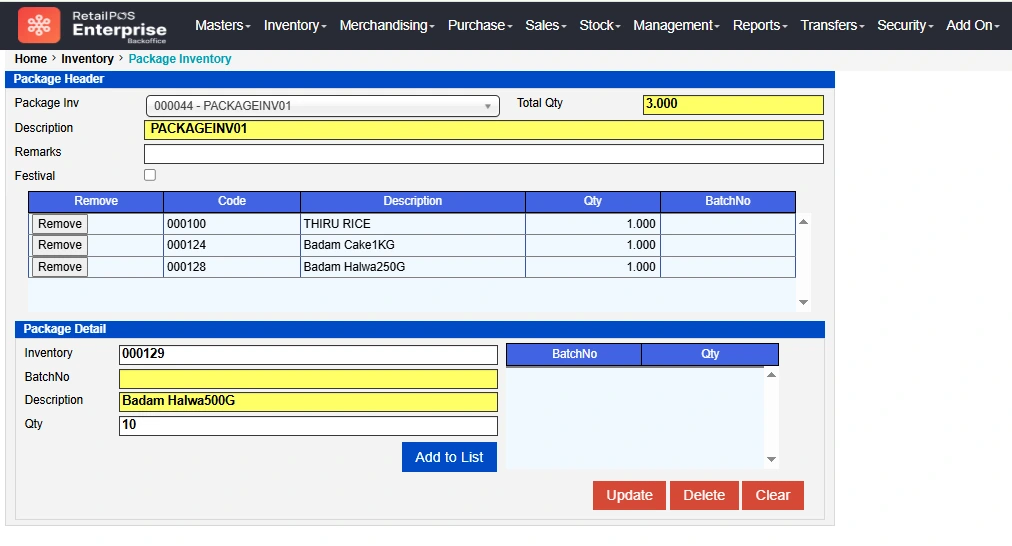The image size is (1012, 546).
Task: Click BatchNo column header in item table
Action: tap(728, 201)
